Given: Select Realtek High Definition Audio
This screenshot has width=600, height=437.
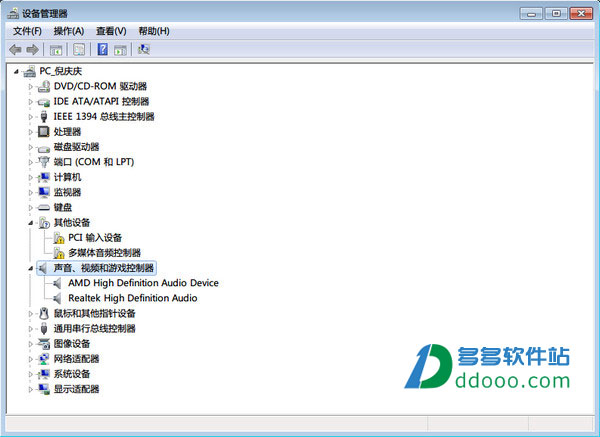Looking at the screenshot, I should (133, 298).
